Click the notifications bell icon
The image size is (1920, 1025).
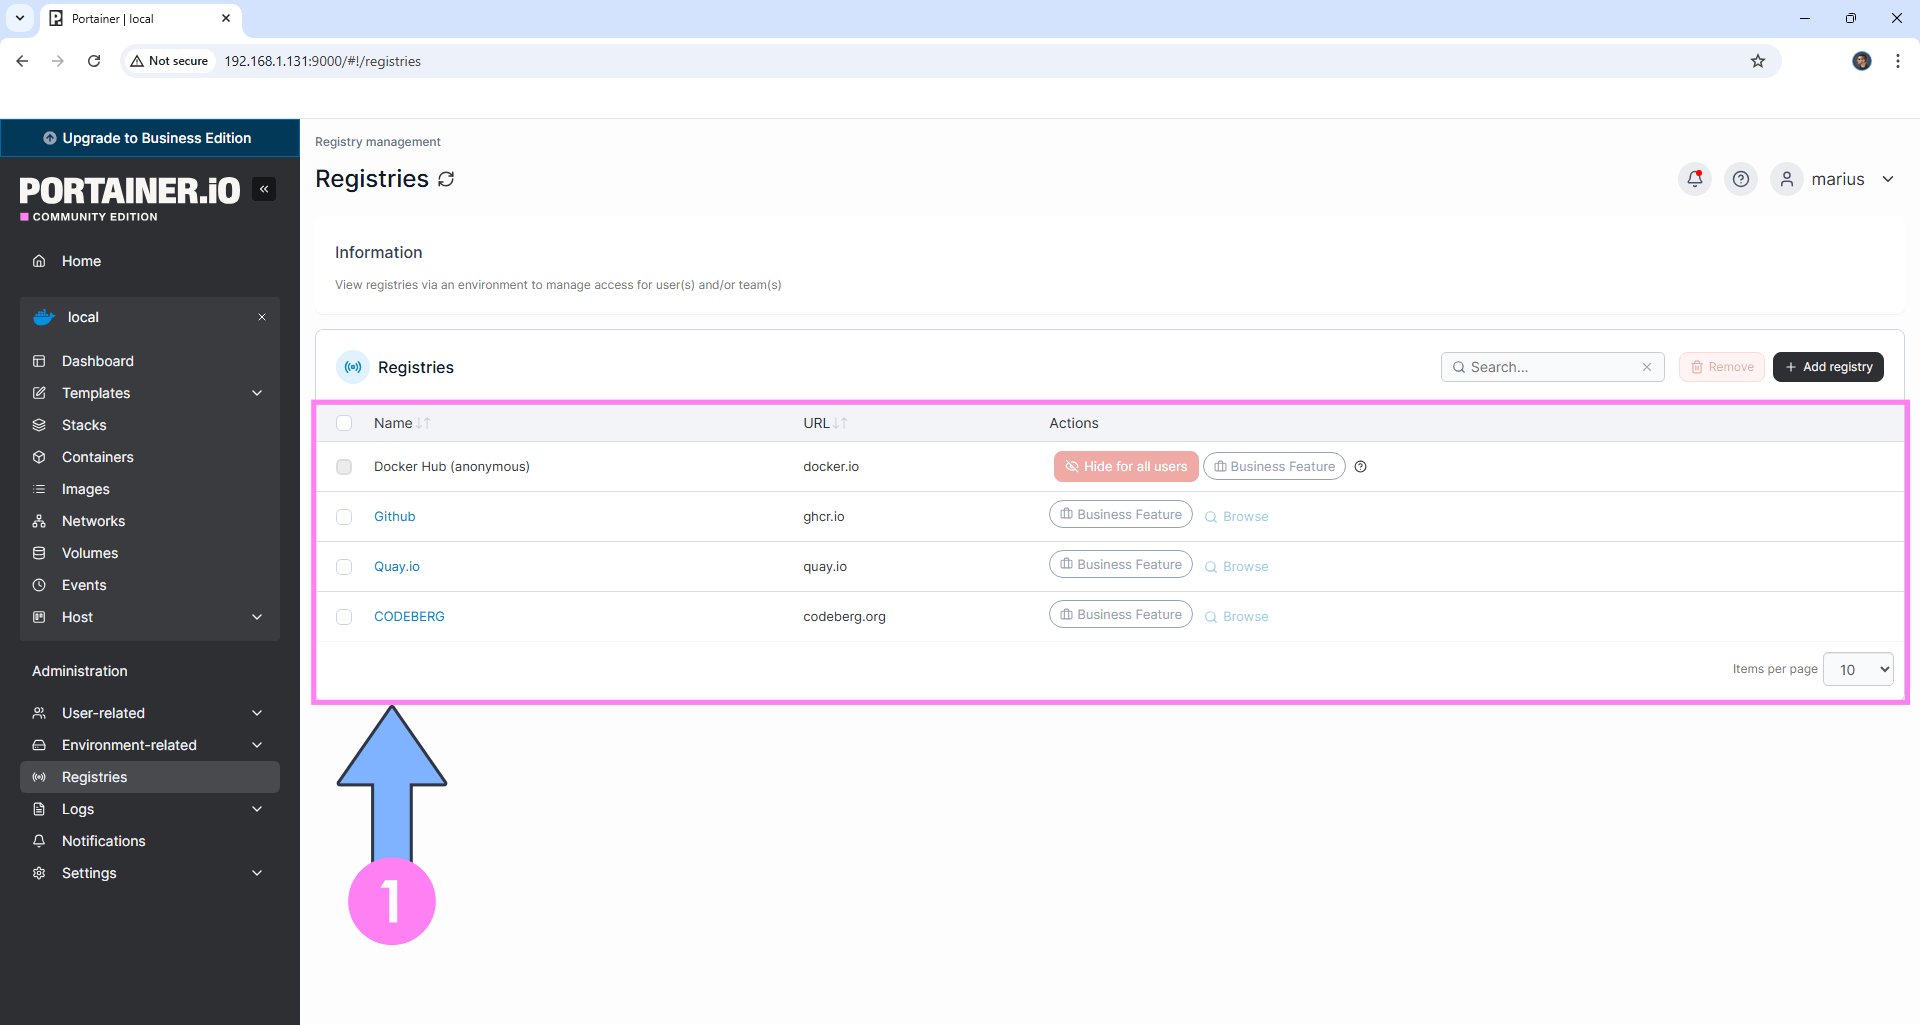(1694, 179)
